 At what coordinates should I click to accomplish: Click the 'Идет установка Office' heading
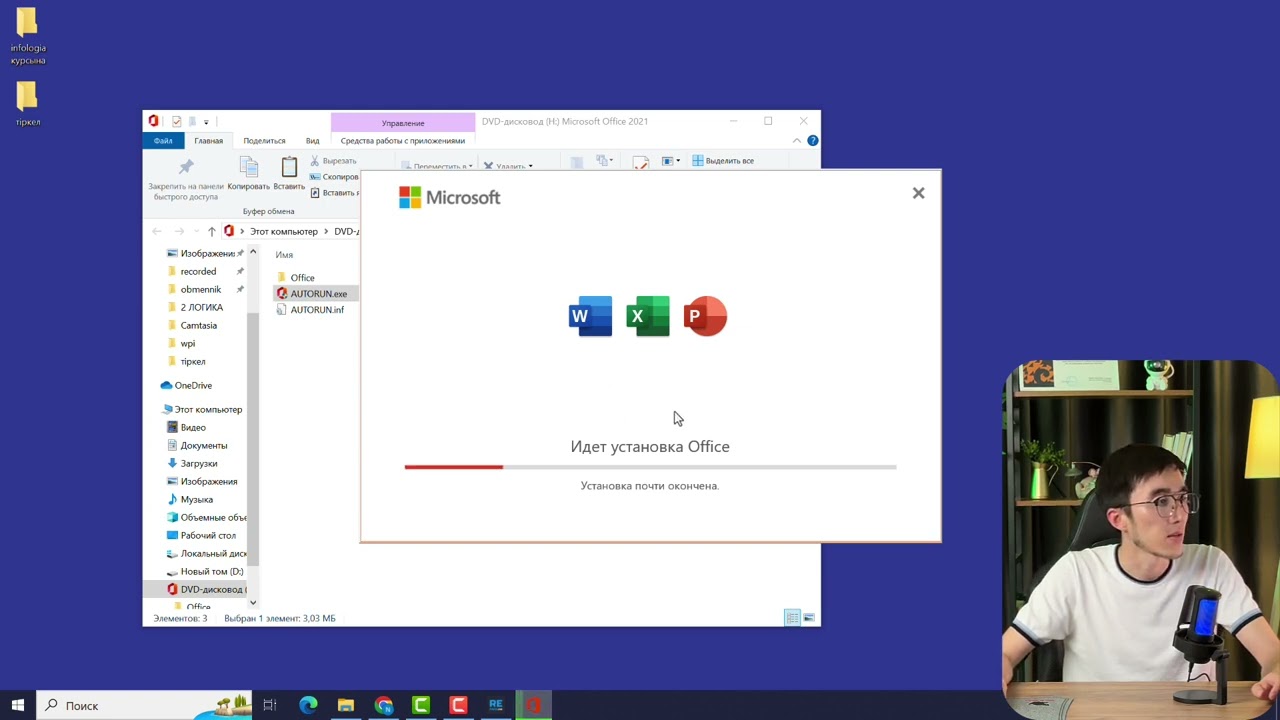point(650,446)
